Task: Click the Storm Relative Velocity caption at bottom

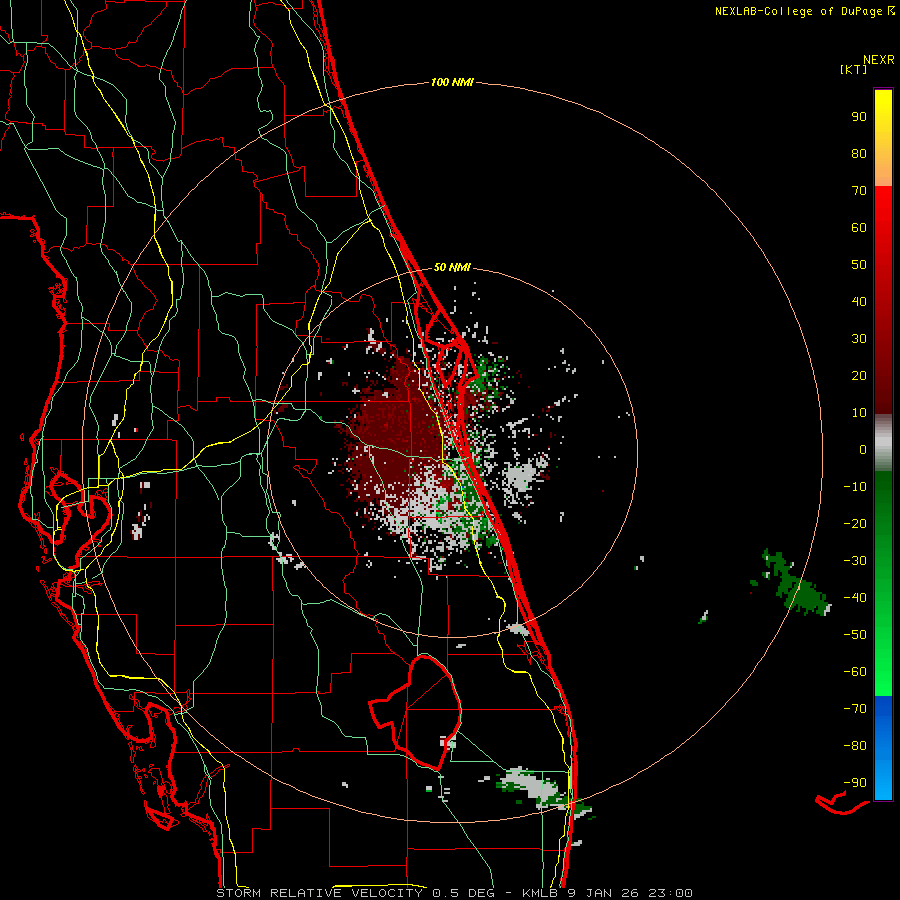Action: 454,893
